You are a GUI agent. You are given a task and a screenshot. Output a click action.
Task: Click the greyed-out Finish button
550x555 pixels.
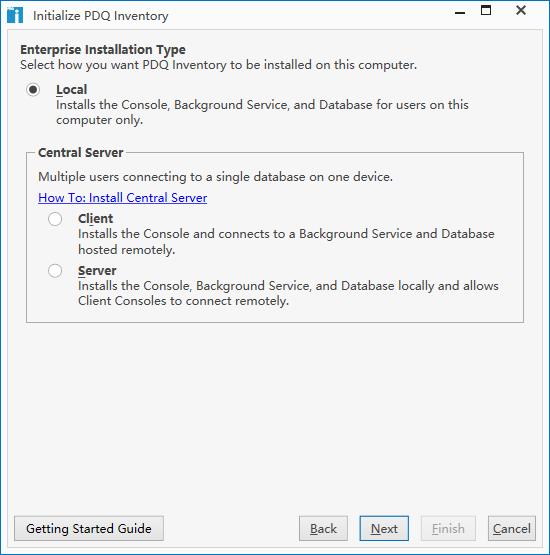click(x=448, y=528)
